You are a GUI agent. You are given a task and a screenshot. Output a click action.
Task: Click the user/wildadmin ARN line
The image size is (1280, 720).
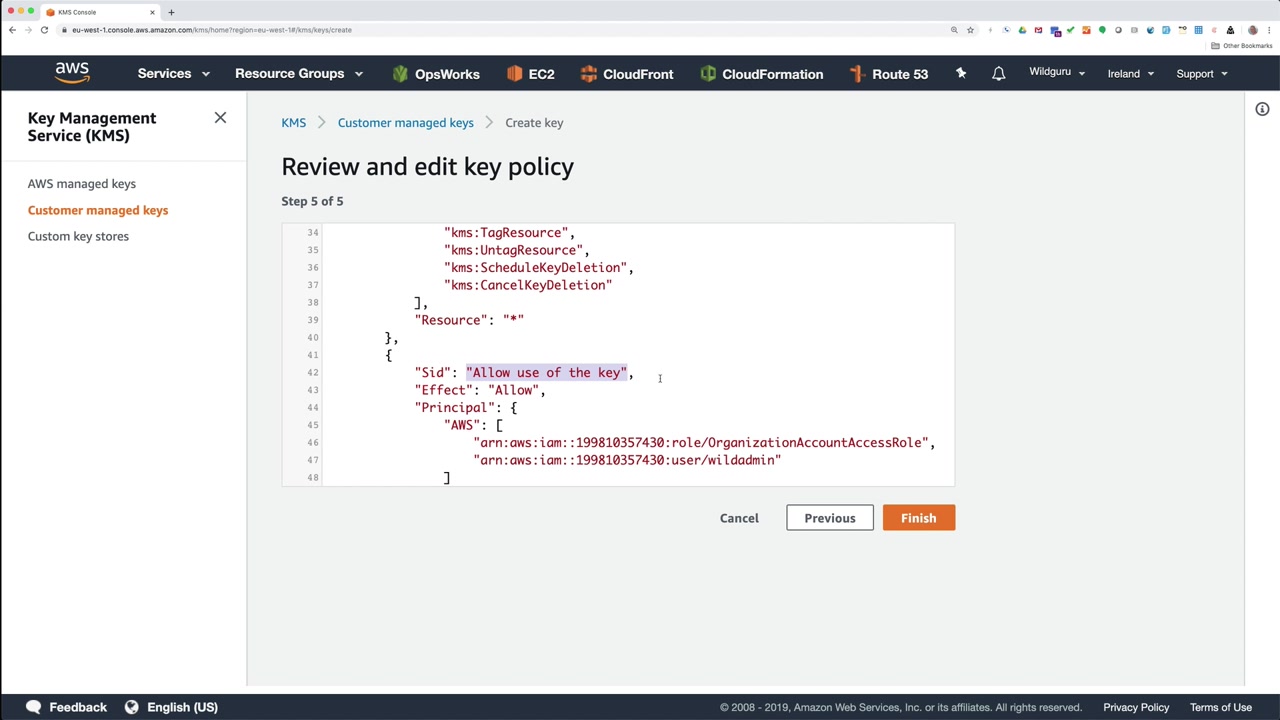[627, 460]
